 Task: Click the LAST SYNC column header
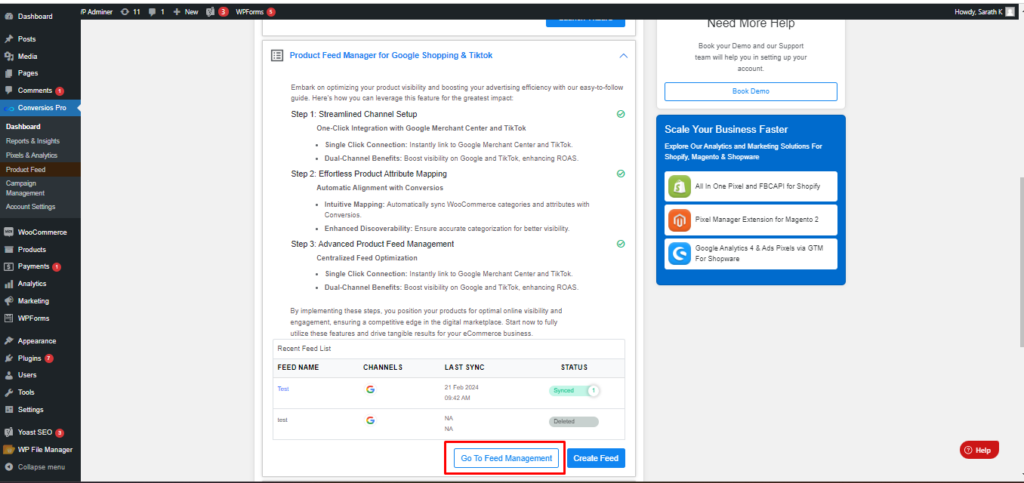[464, 367]
